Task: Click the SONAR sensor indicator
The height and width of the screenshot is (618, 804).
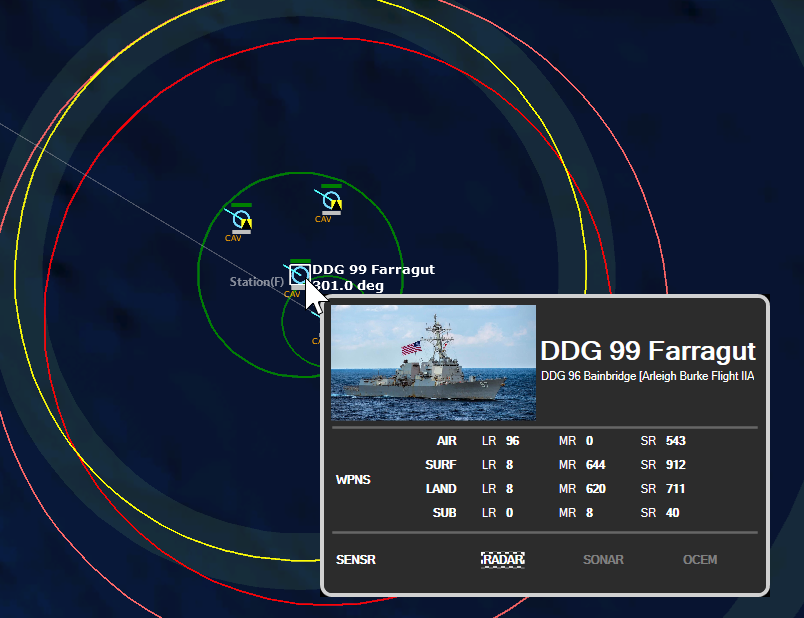Action: pyautogui.click(x=603, y=560)
